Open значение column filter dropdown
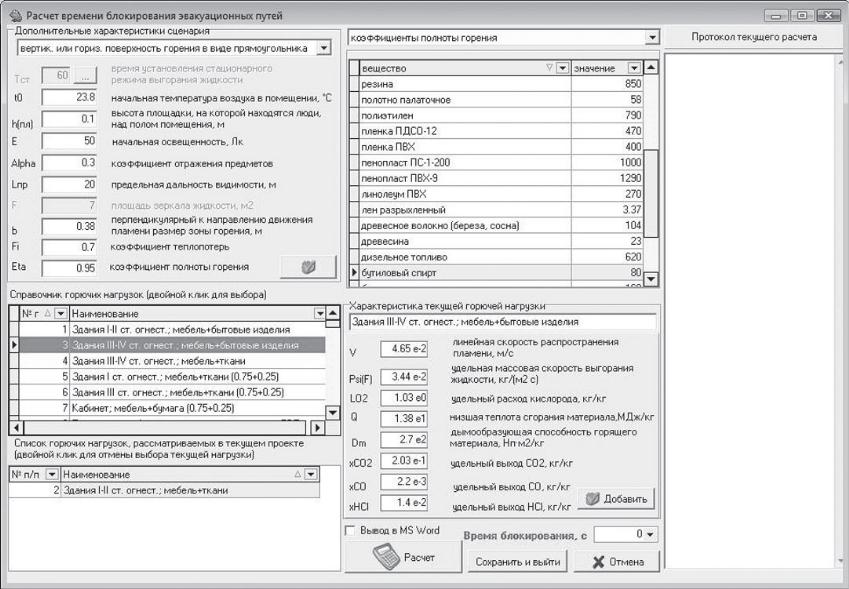849x589 pixels. pyautogui.click(x=634, y=68)
